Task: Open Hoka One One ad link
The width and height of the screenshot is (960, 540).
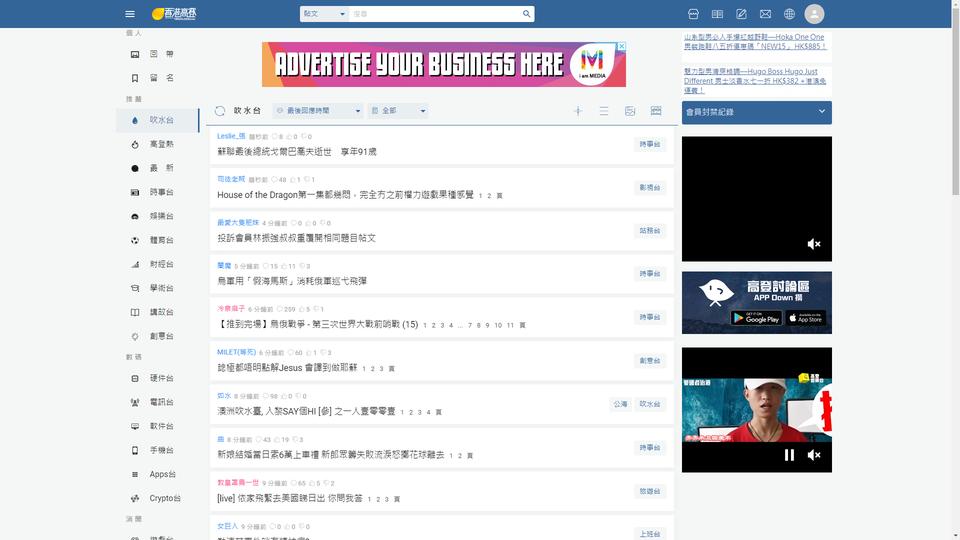Action: pyautogui.click(x=756, y=42)
